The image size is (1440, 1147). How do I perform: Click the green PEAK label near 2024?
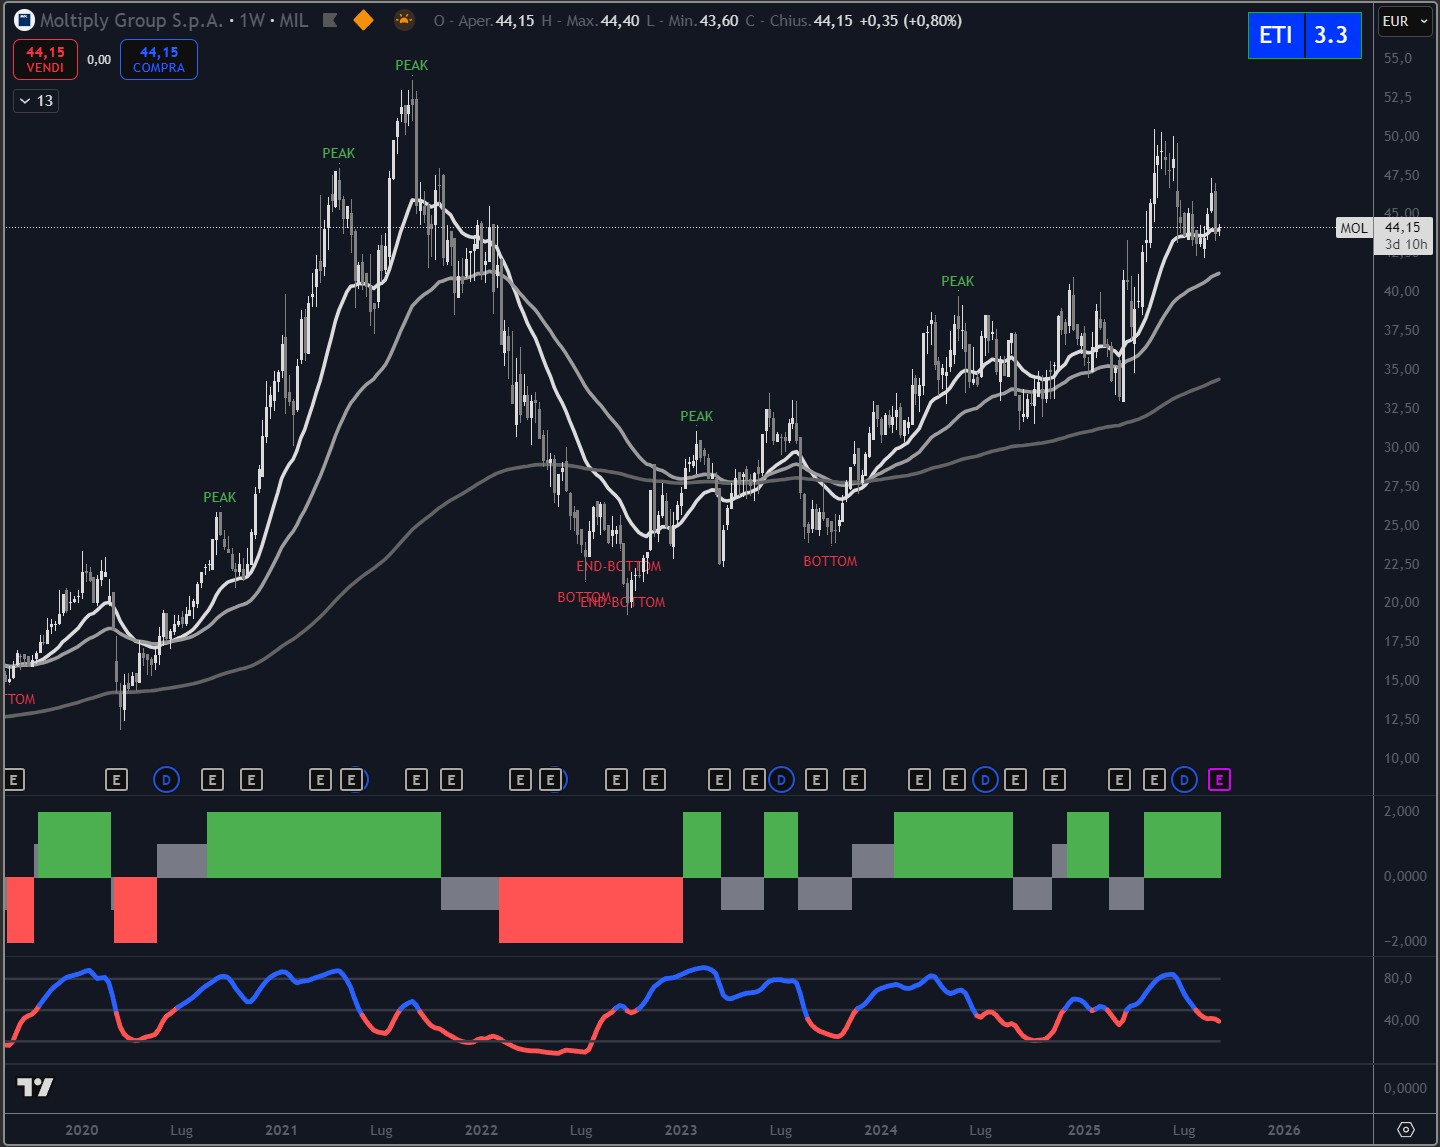(957, 281)
